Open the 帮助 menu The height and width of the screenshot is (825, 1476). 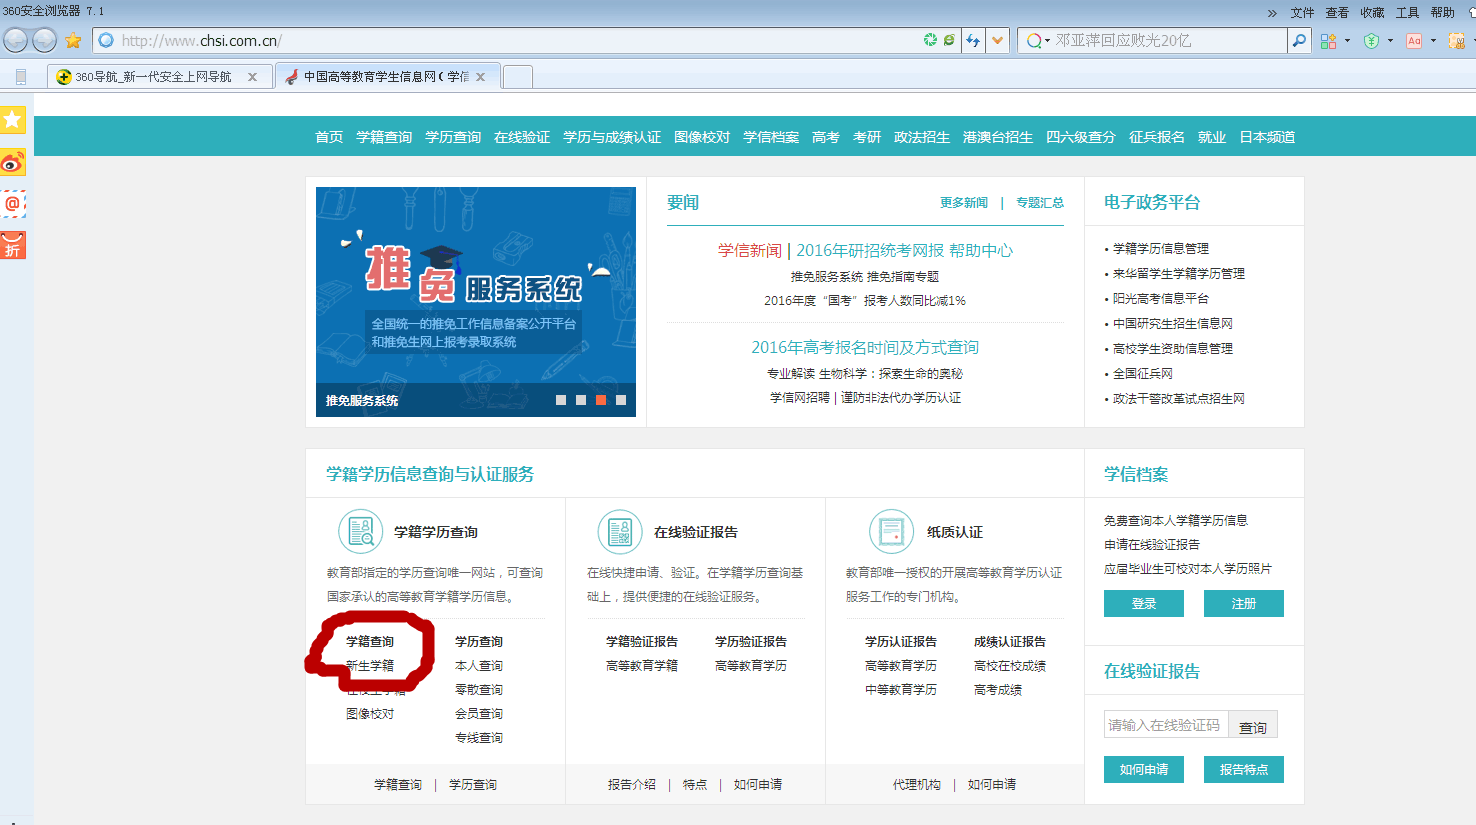pos(1442,13)
